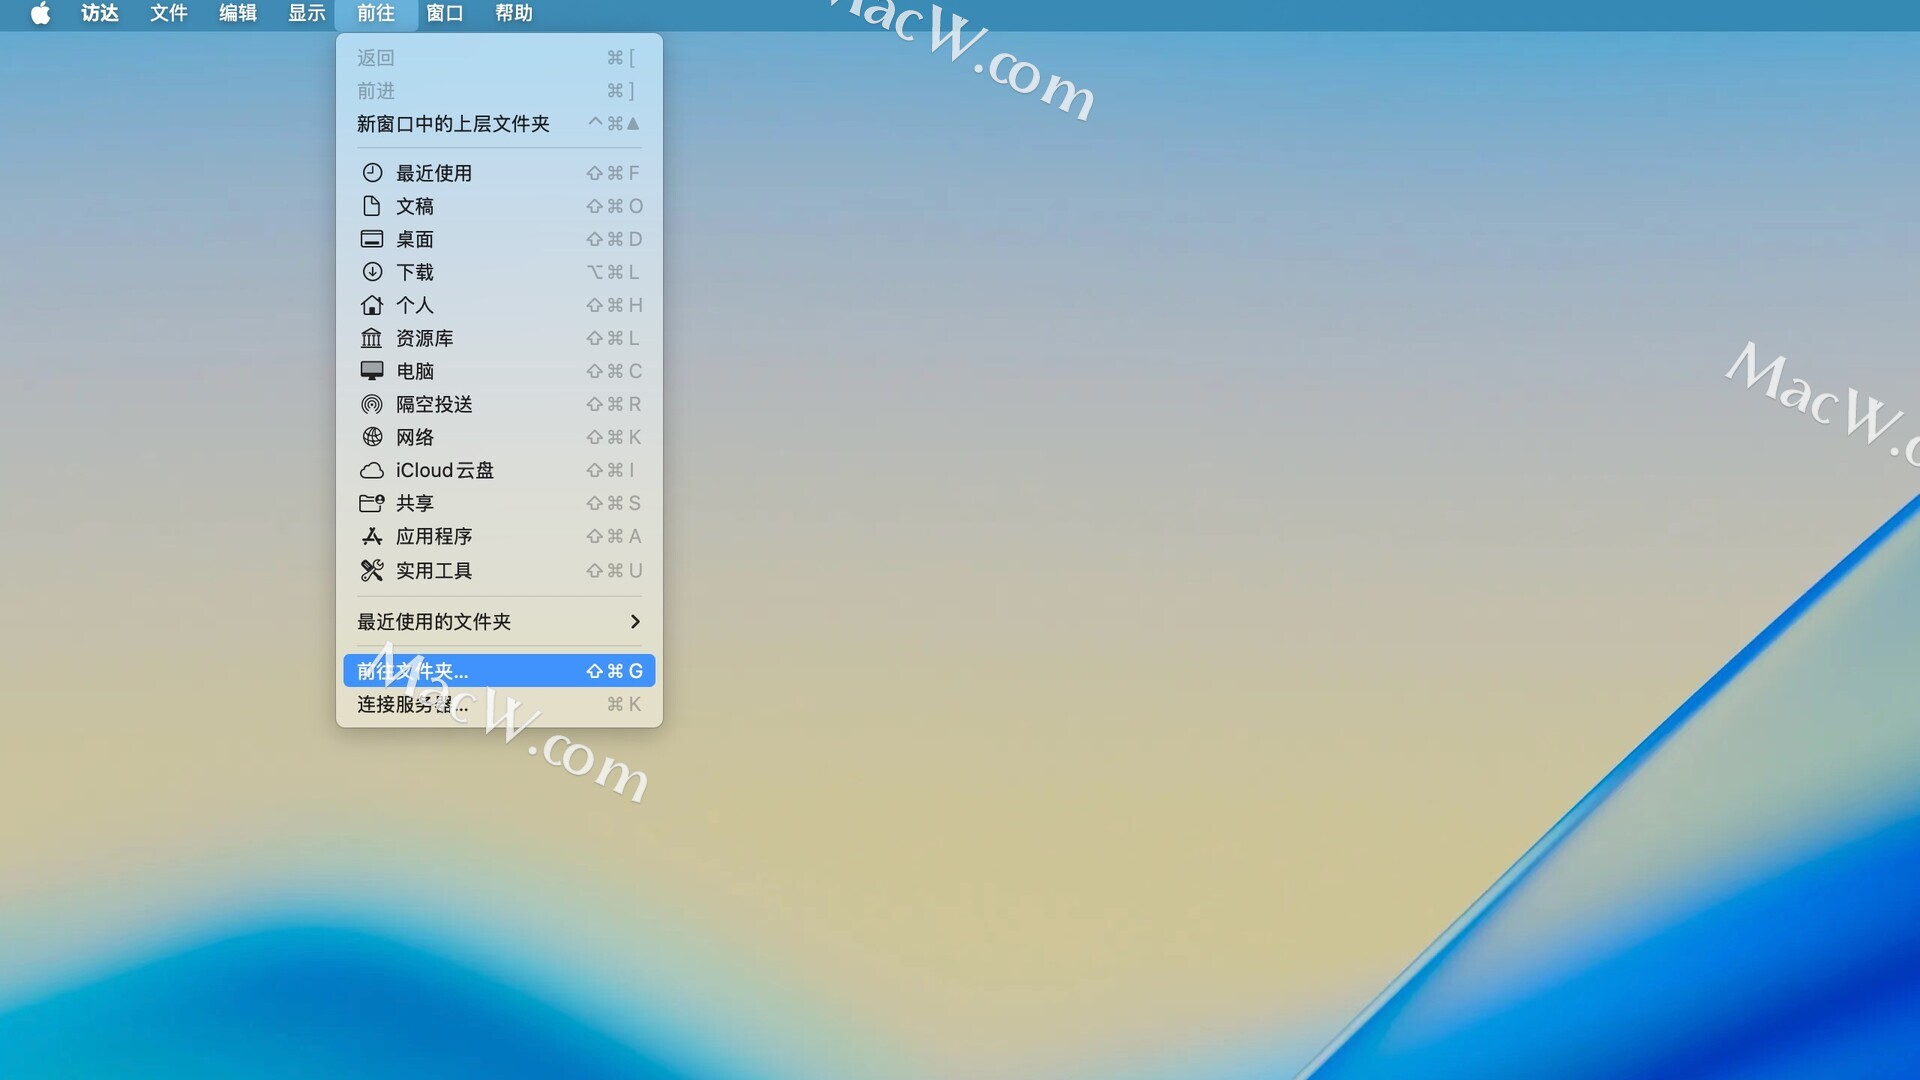Select 共享 menu item
The height and width of the screenshot is (1080, 1920).
tap(499, 503)
